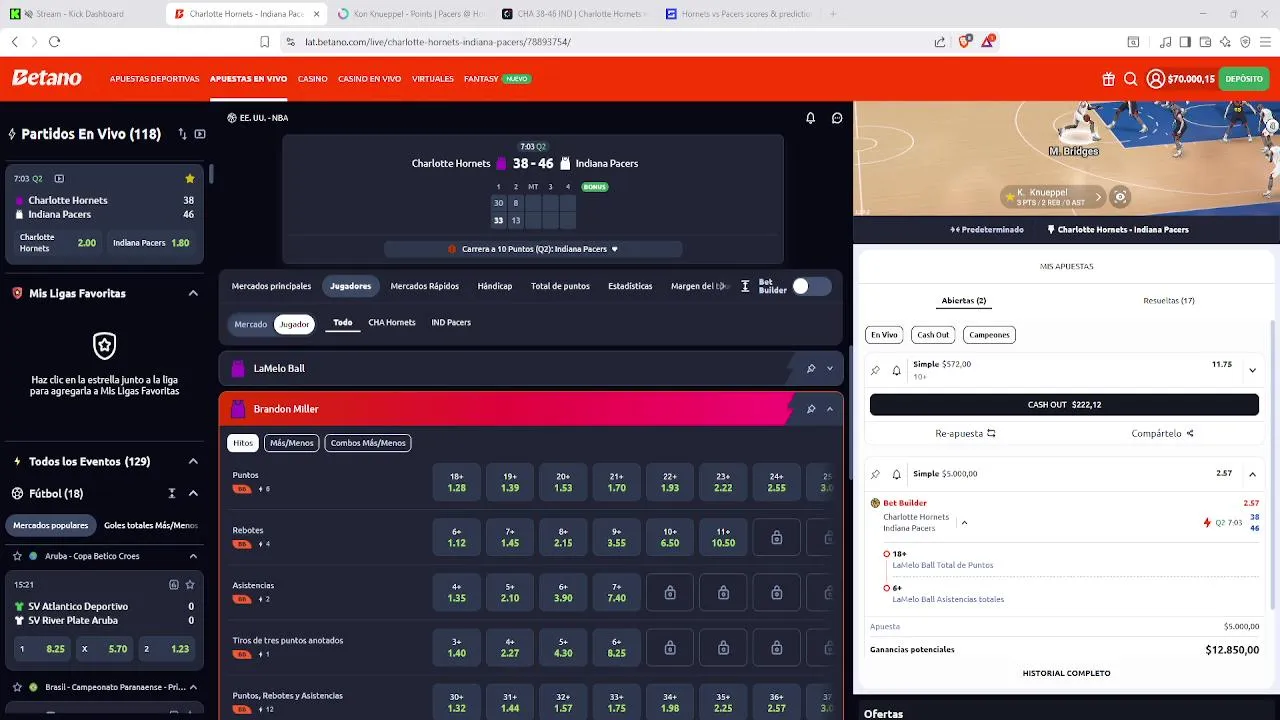Click the camera icon on video stream

pos(1120,197)
